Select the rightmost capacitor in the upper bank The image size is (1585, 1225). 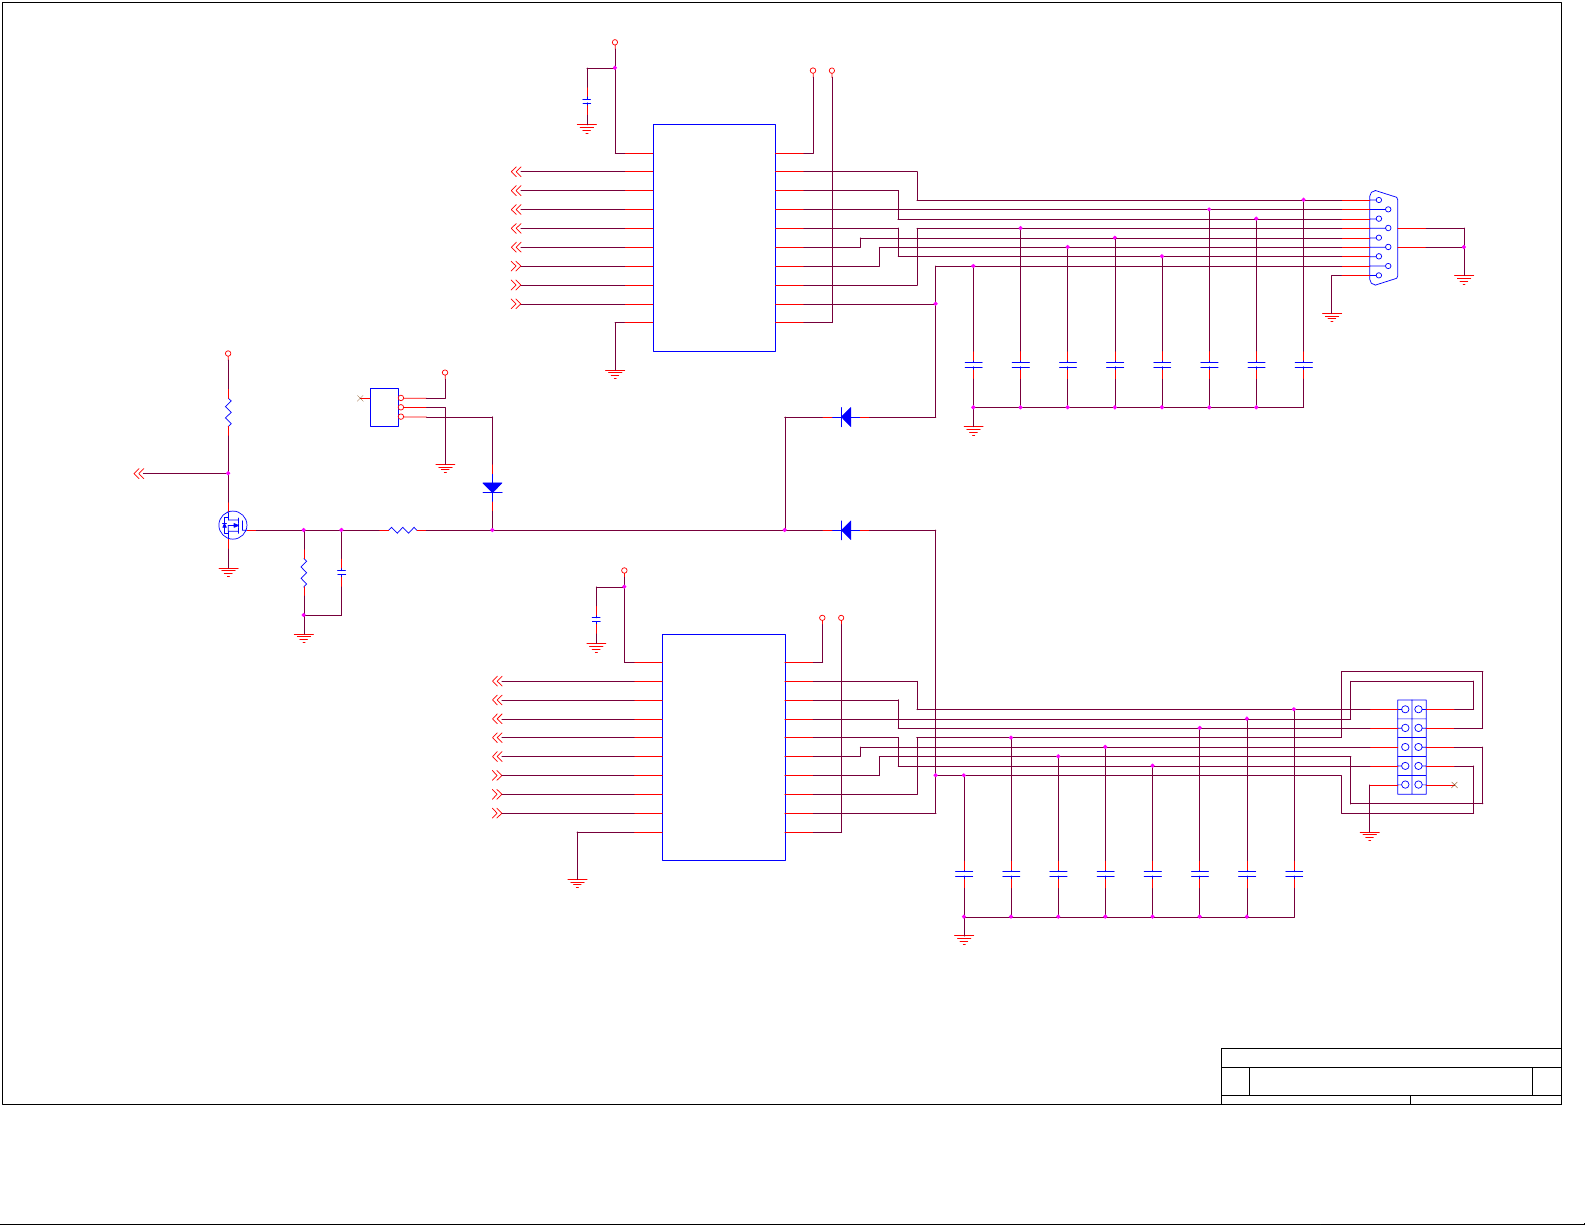point(1303,365)
